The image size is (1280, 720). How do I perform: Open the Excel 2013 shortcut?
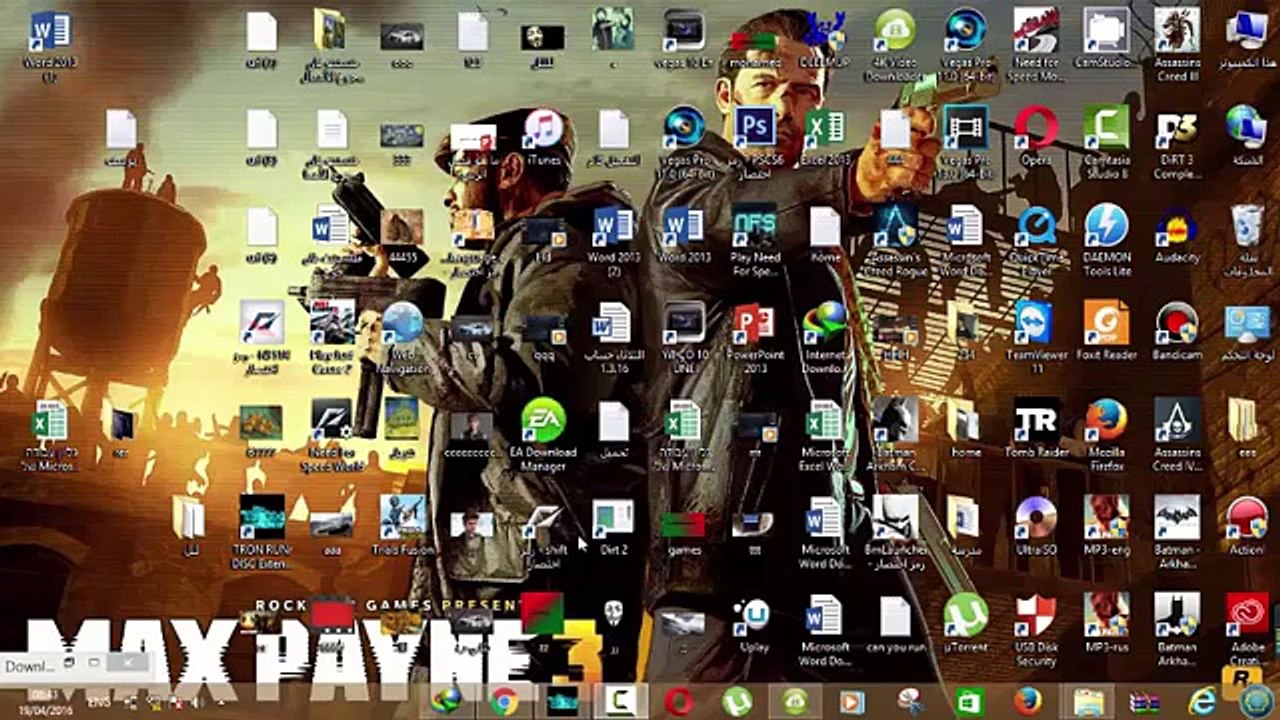point(825,138)
